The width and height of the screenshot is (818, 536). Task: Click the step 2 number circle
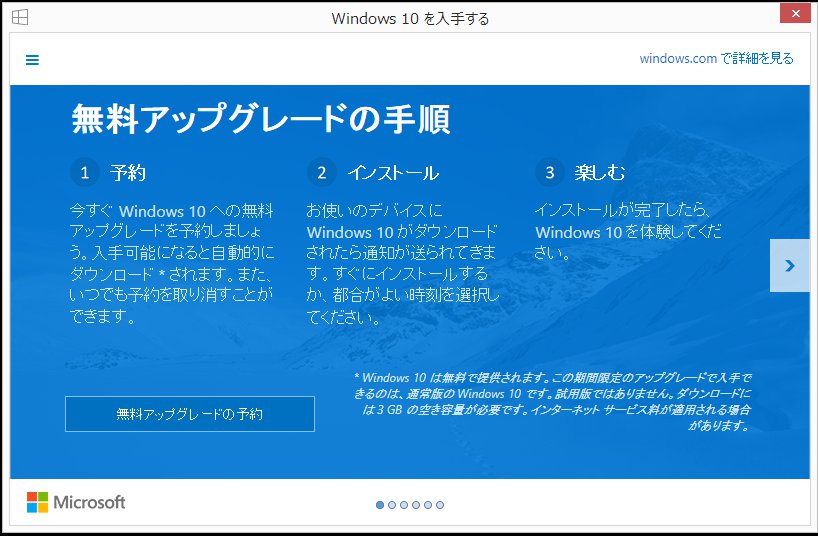[x=321, y=172]
